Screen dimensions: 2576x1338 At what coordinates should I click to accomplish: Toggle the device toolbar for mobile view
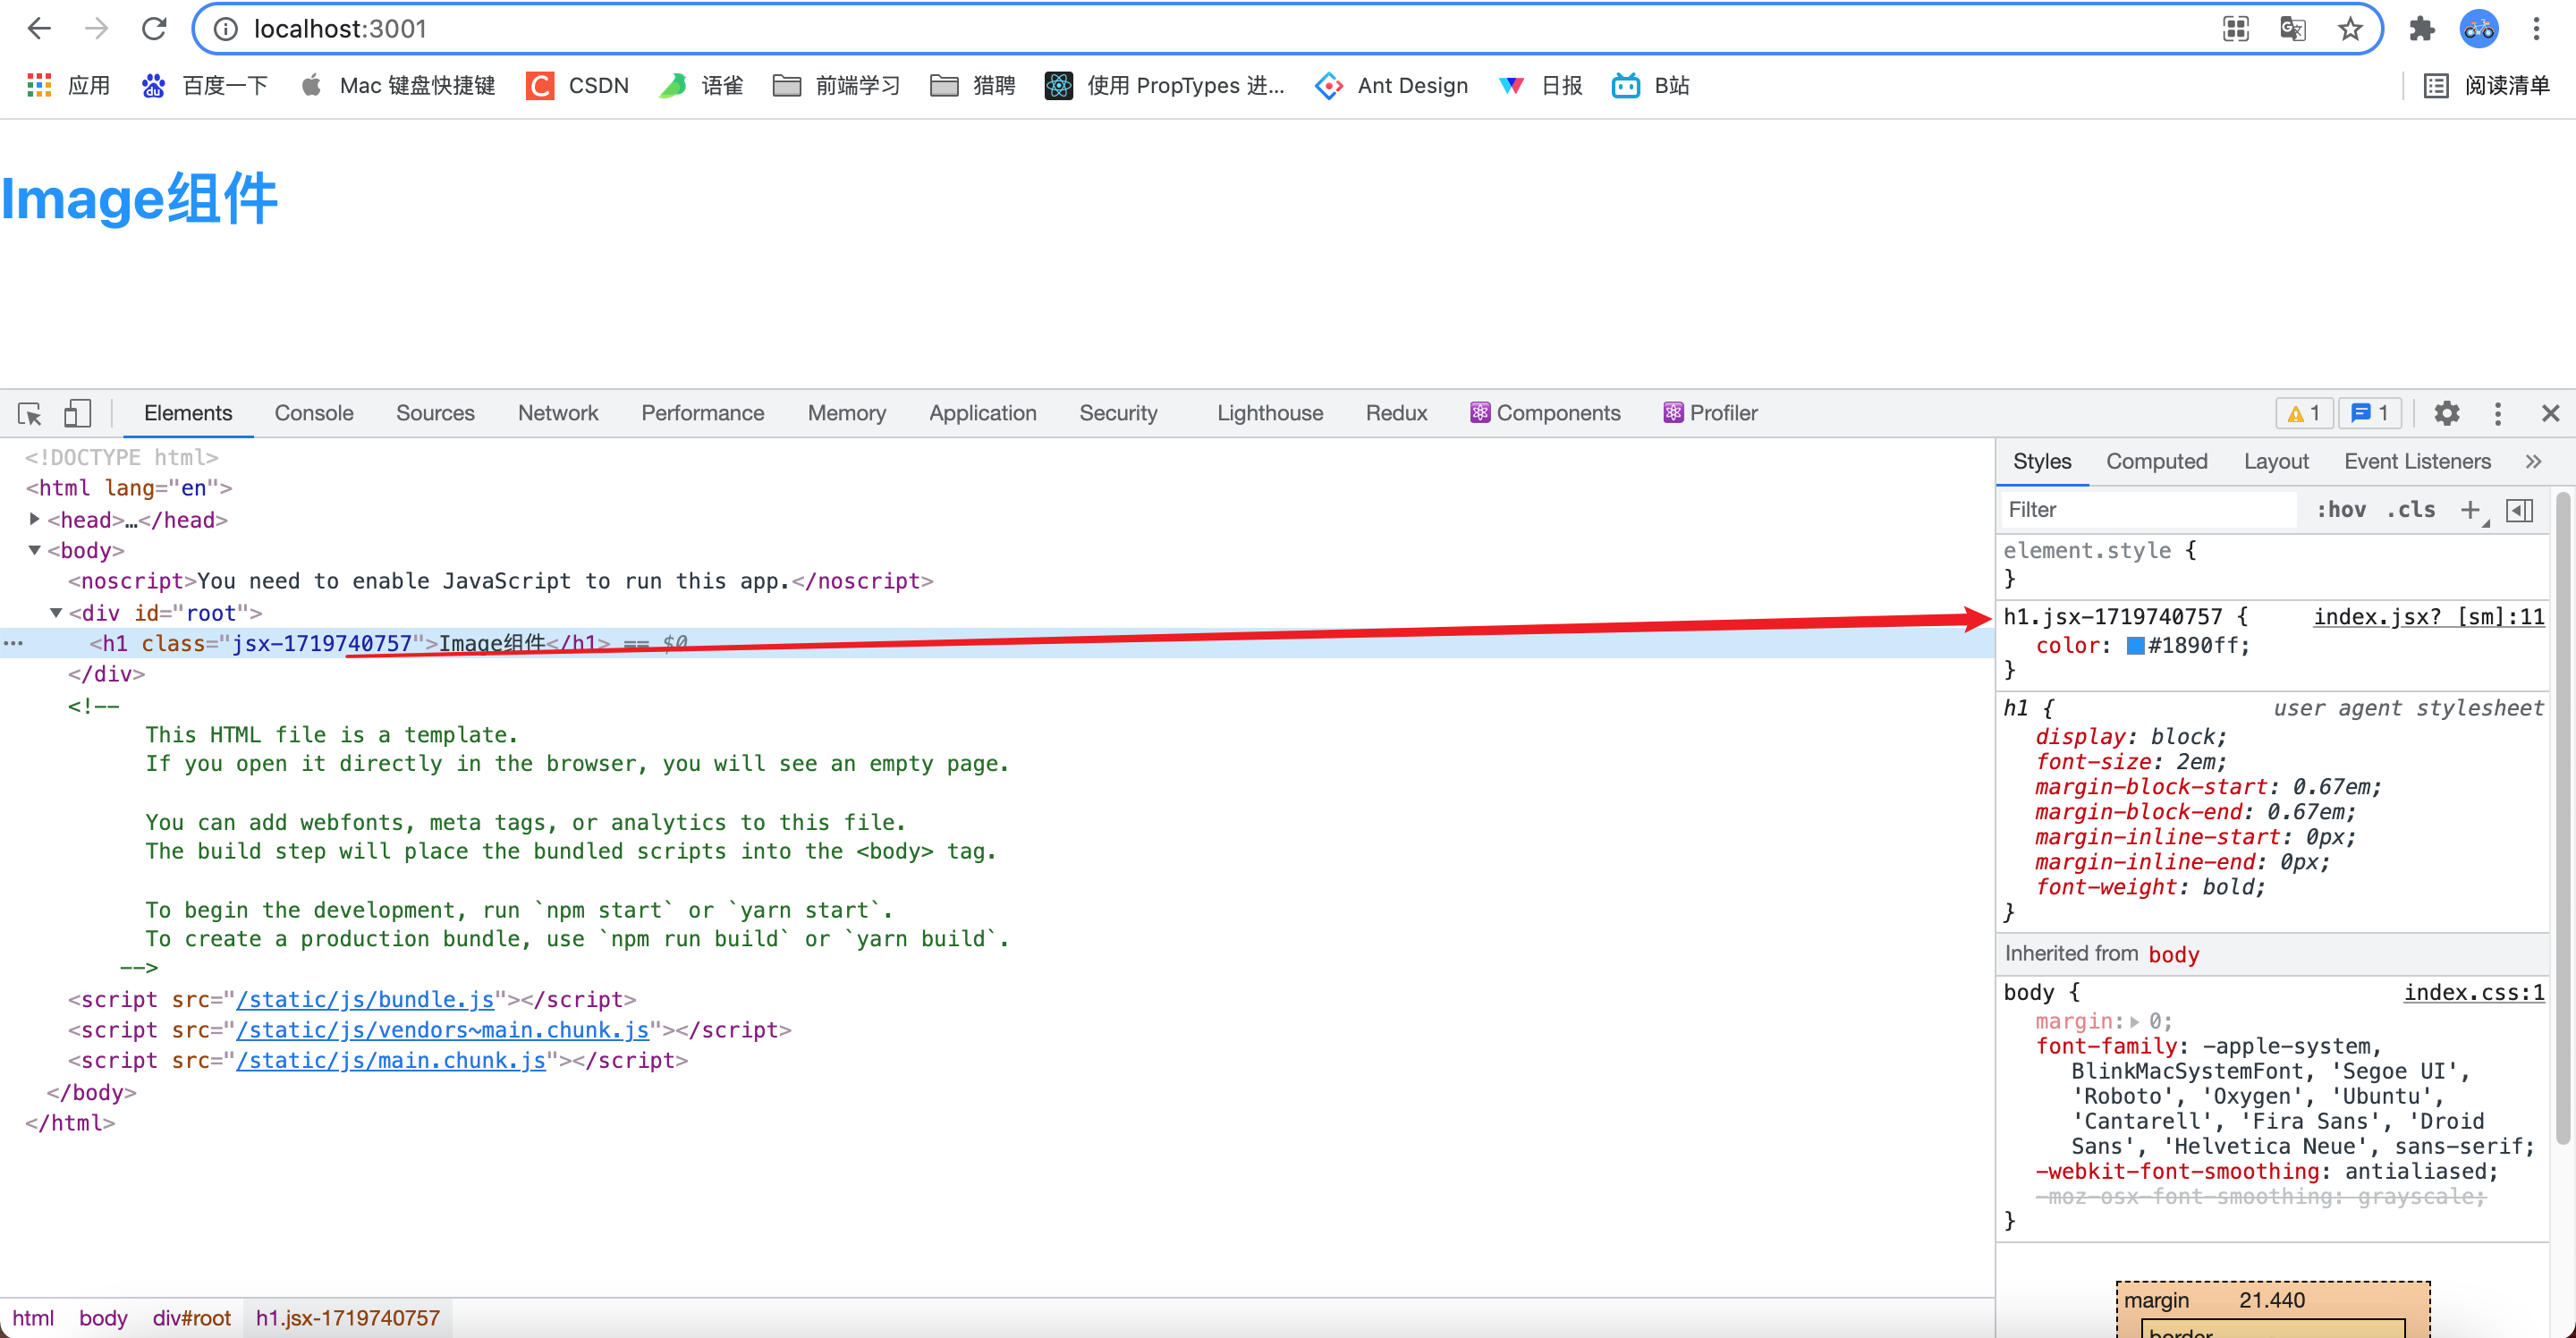pyautogui.click(x=76, y=413)
